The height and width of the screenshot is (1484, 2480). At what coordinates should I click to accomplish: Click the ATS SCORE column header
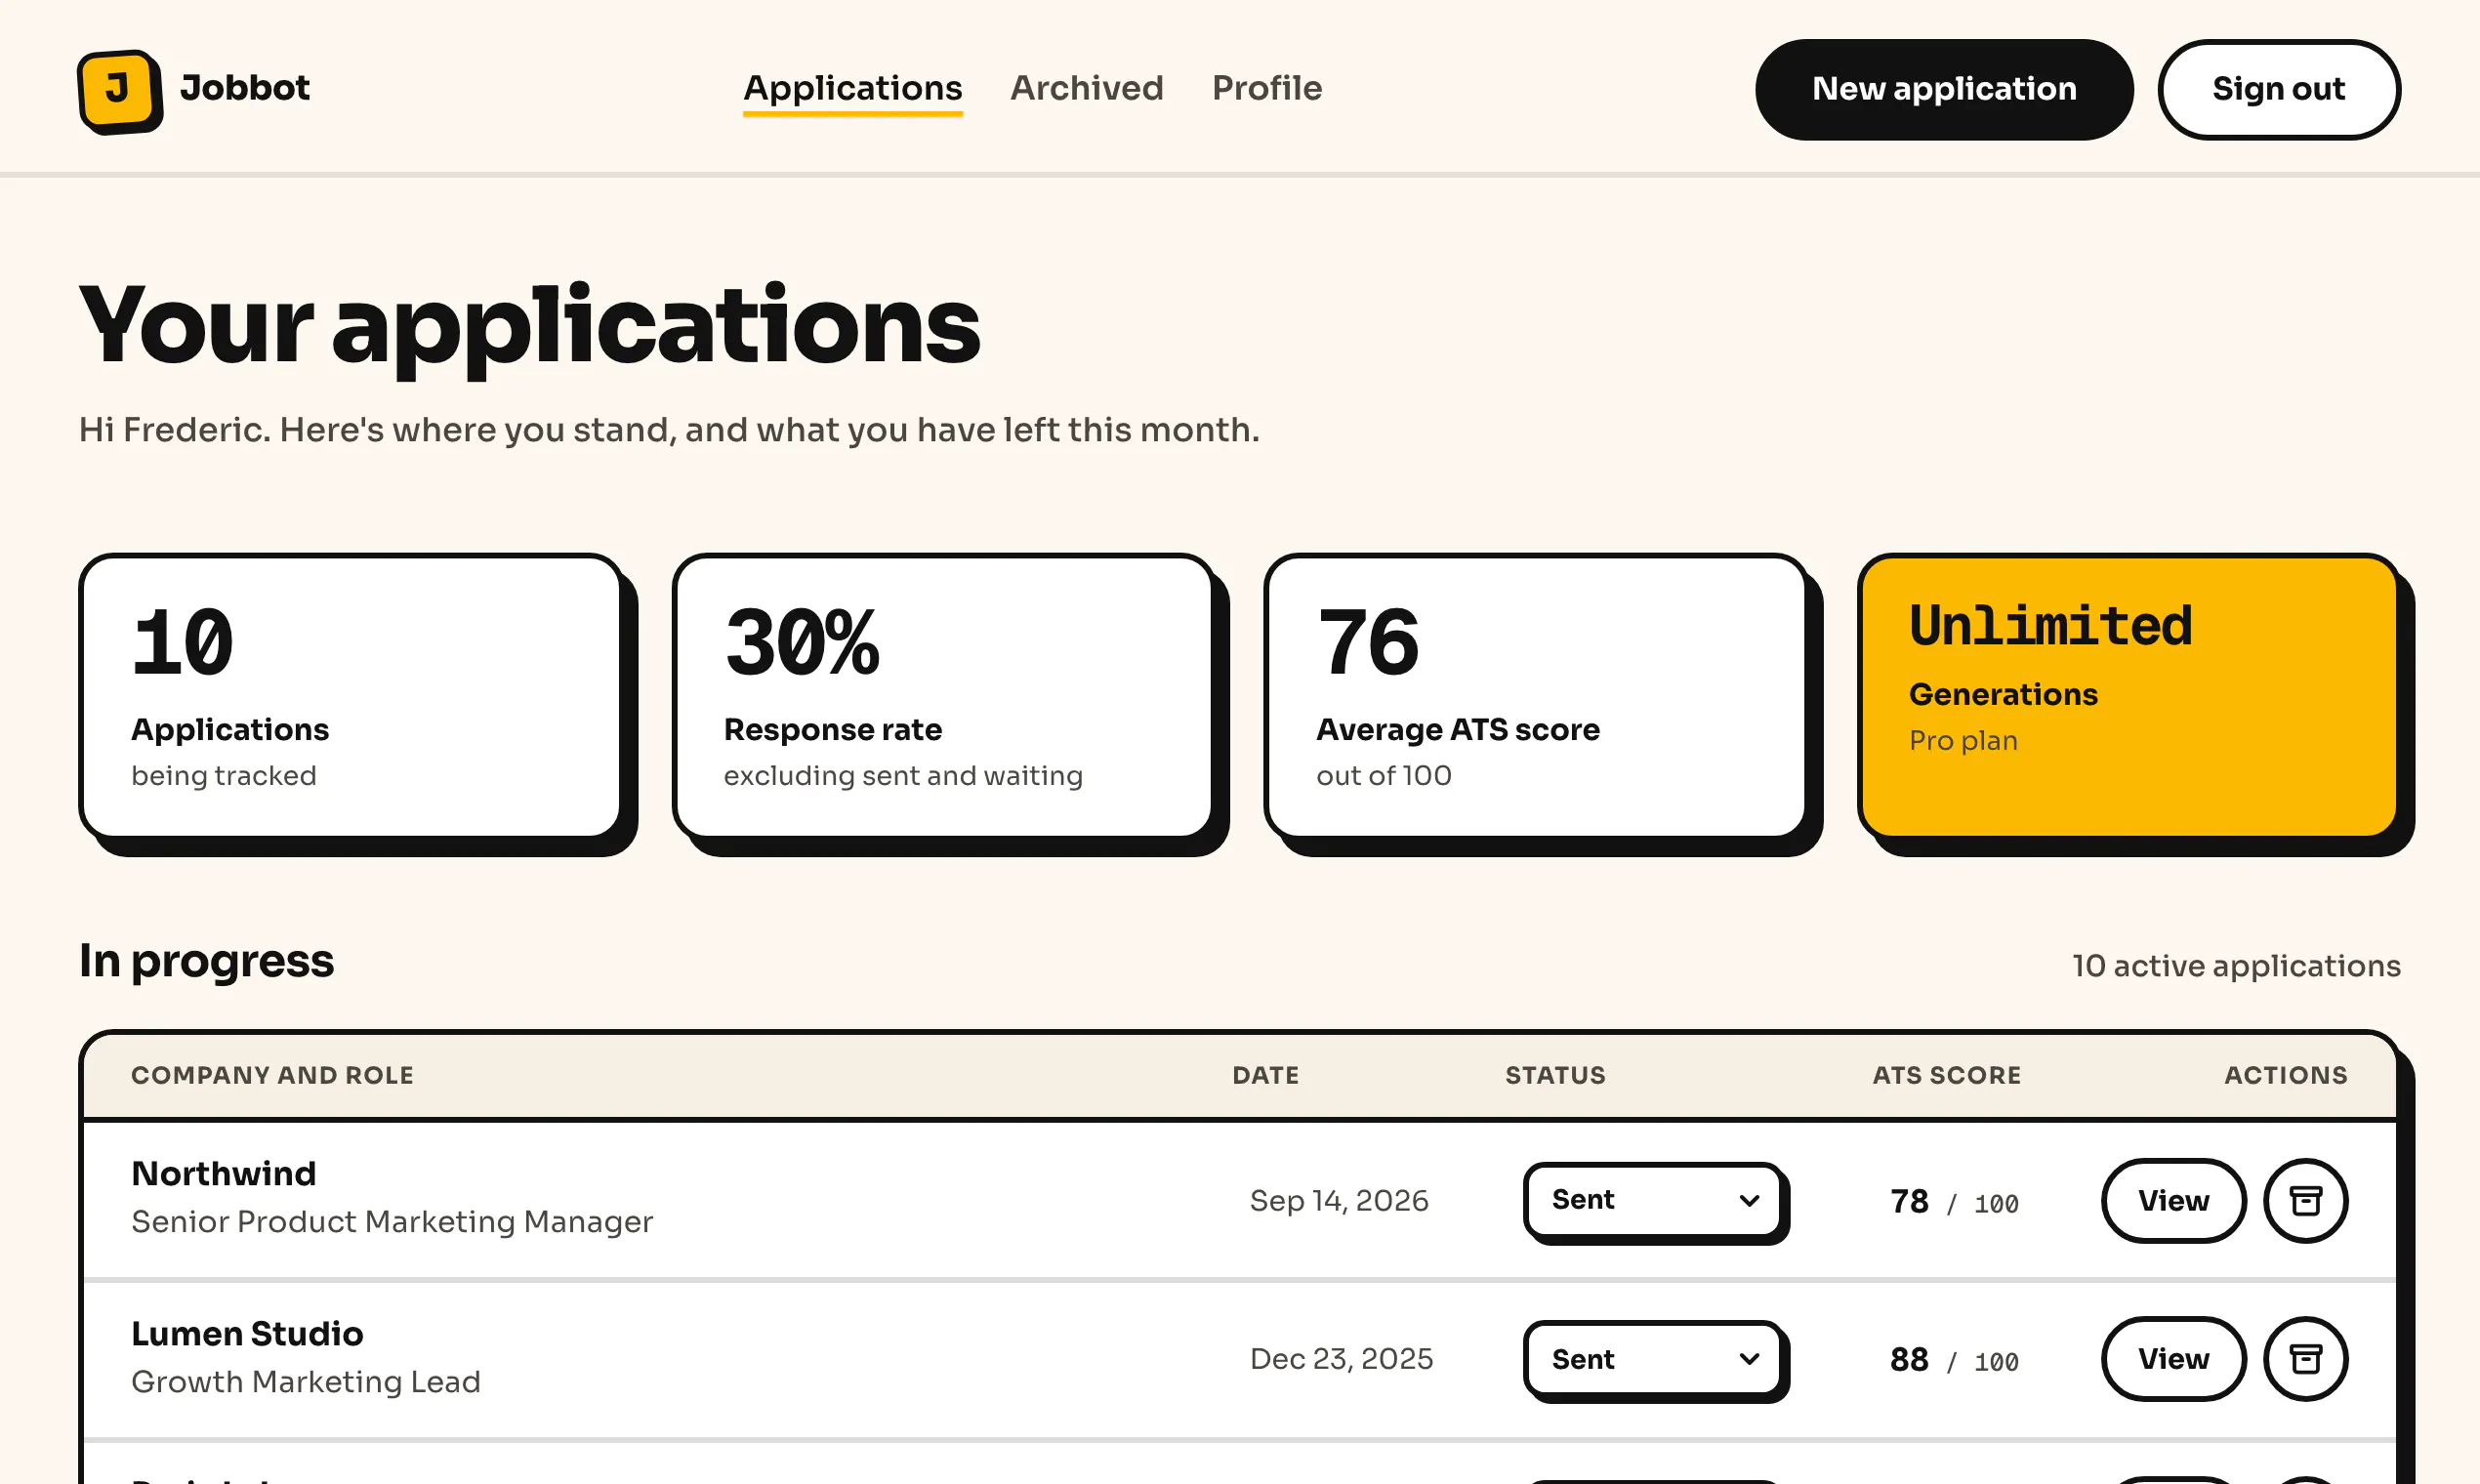coord(1946,1075)
